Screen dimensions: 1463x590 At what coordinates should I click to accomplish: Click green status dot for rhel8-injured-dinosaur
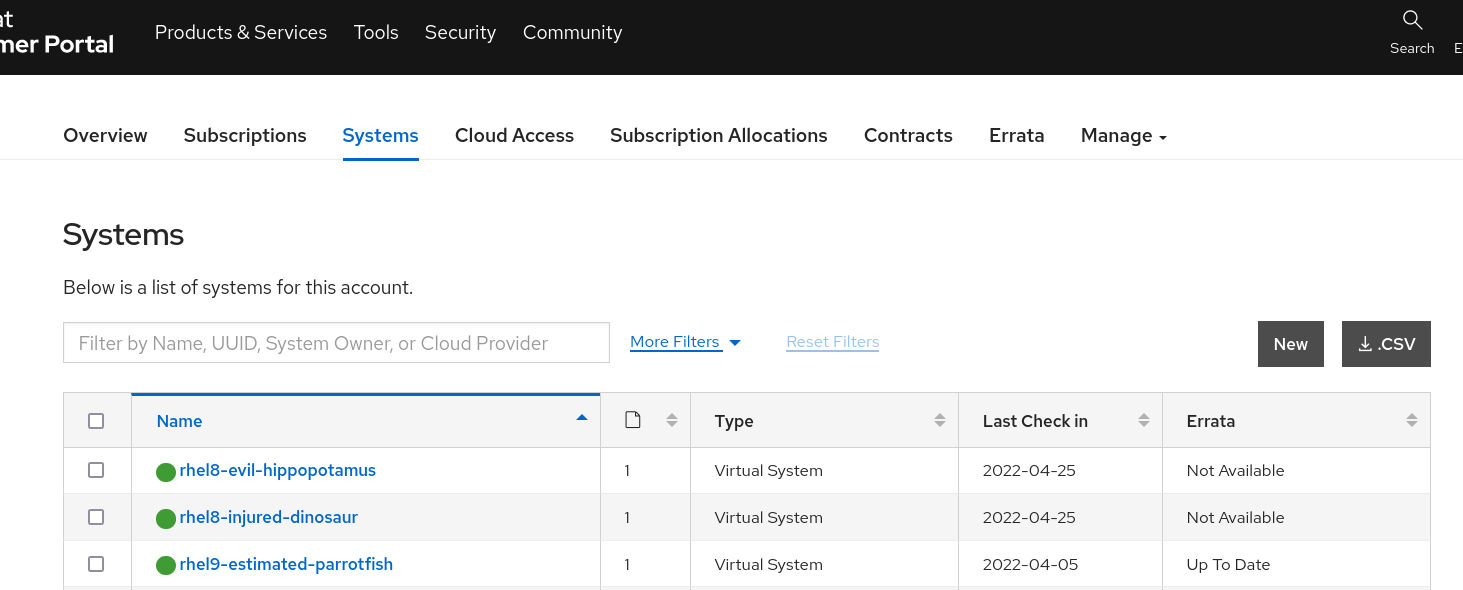166,519
